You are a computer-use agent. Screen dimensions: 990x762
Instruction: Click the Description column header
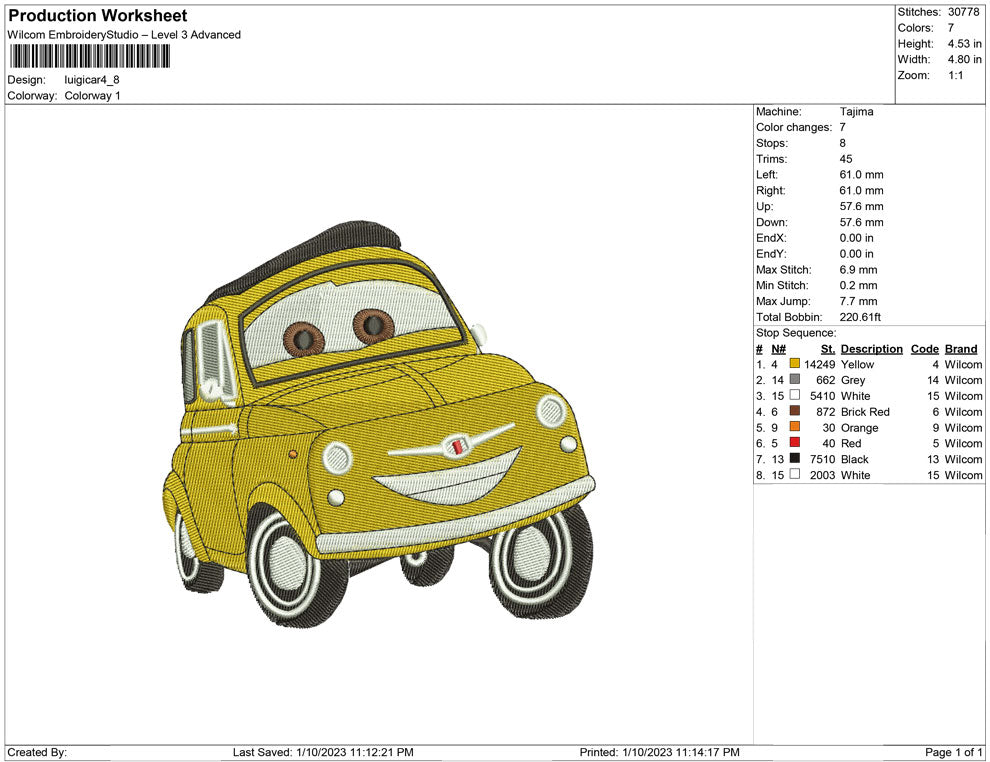pyautogui.click(x=871, y=349)
